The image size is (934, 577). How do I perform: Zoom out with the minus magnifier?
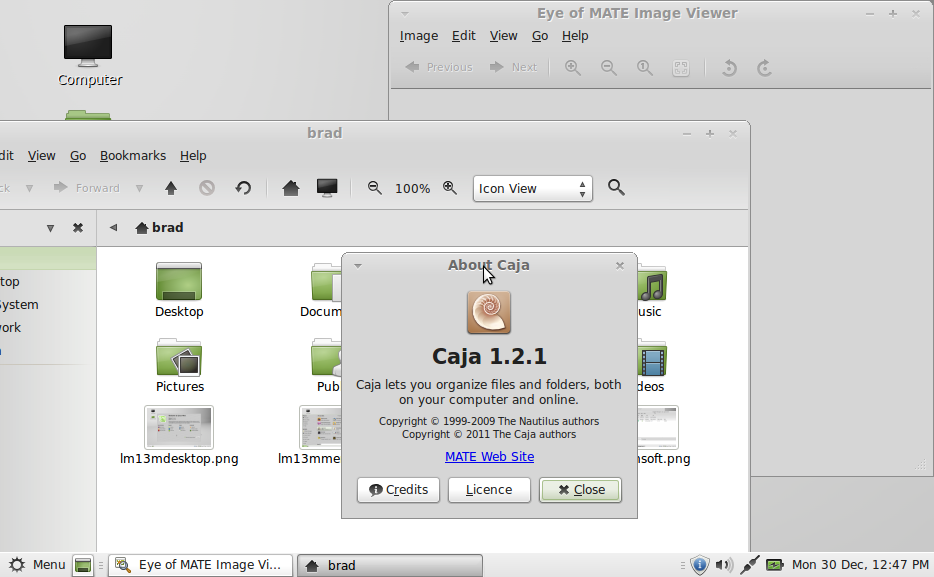click(375, 188)
